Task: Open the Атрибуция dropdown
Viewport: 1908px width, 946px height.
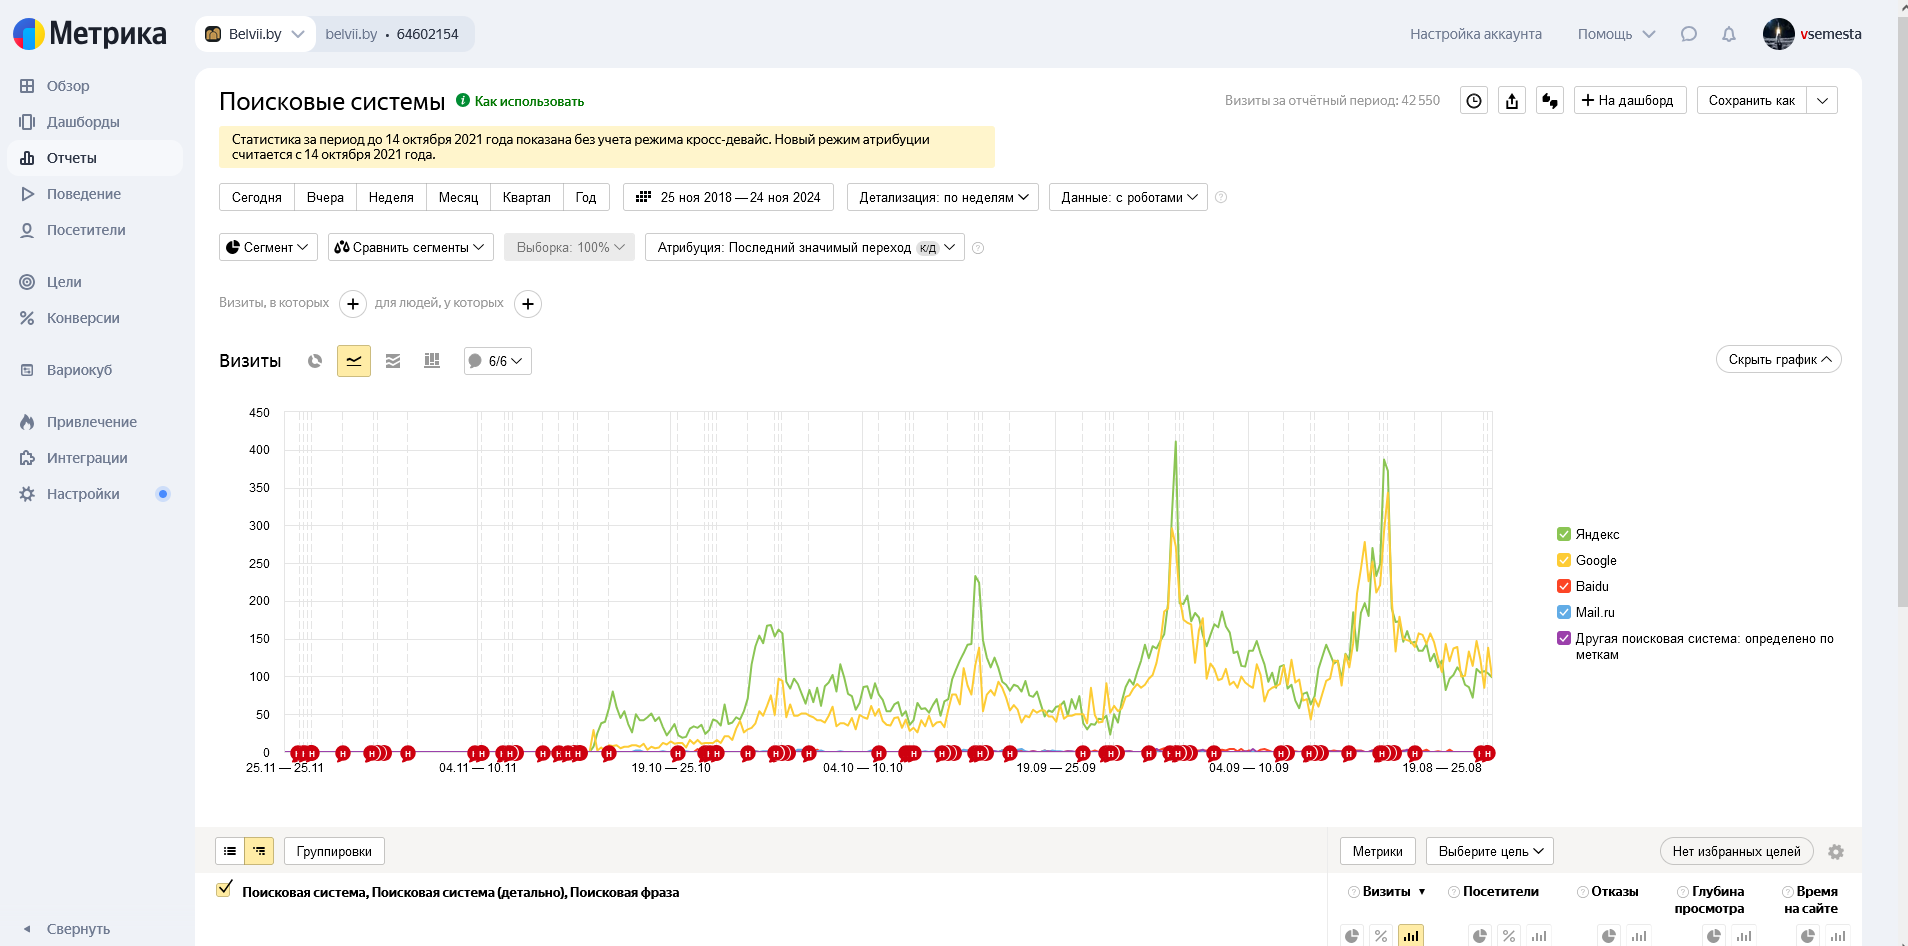Action: [x=805, y=247]
